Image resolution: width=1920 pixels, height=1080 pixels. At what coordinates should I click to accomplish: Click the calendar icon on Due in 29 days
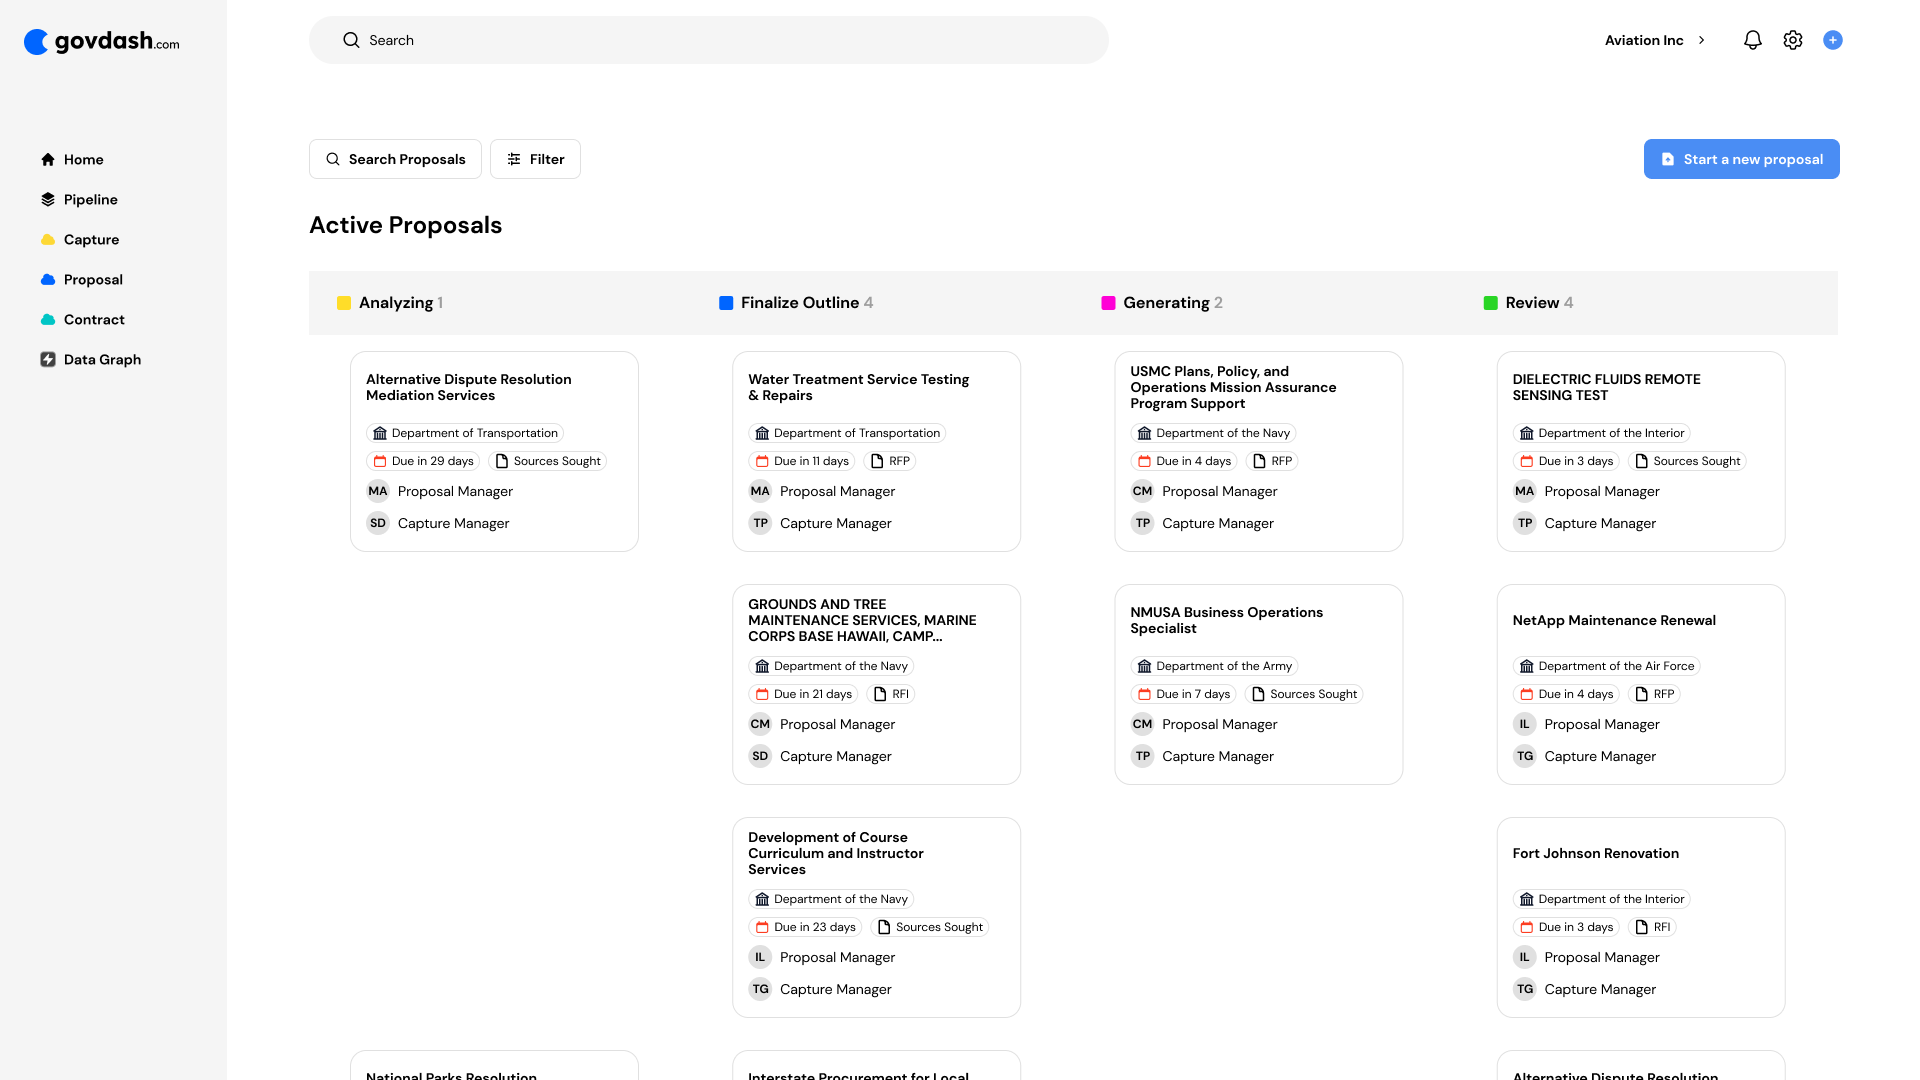click(380, 461)
